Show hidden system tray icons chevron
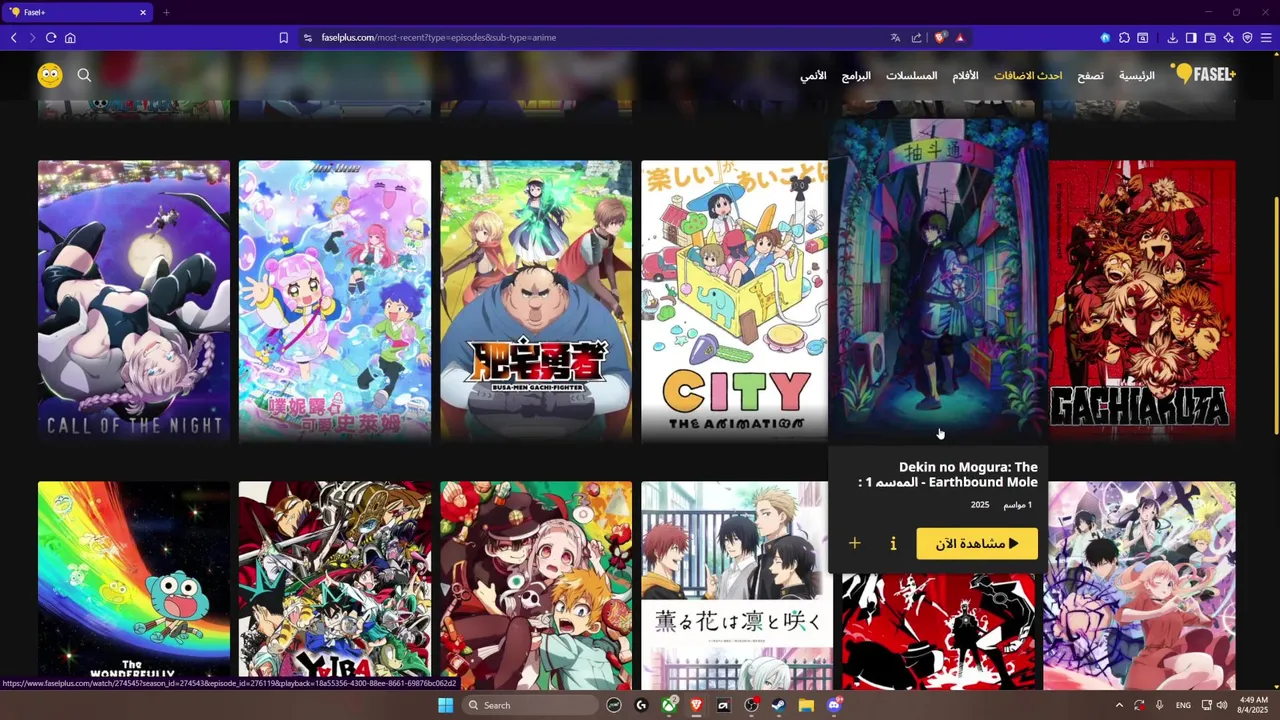Viewport: 1280px width, 720px height. pos(1119,705)
